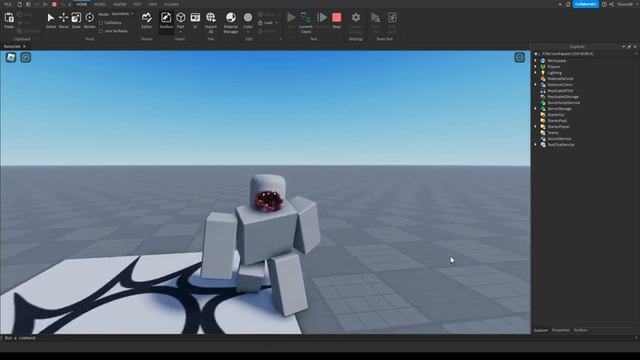Expand the Lighting tree node
Image resolution: width=640 pixels, height=360 pixels.
[536, 73]
